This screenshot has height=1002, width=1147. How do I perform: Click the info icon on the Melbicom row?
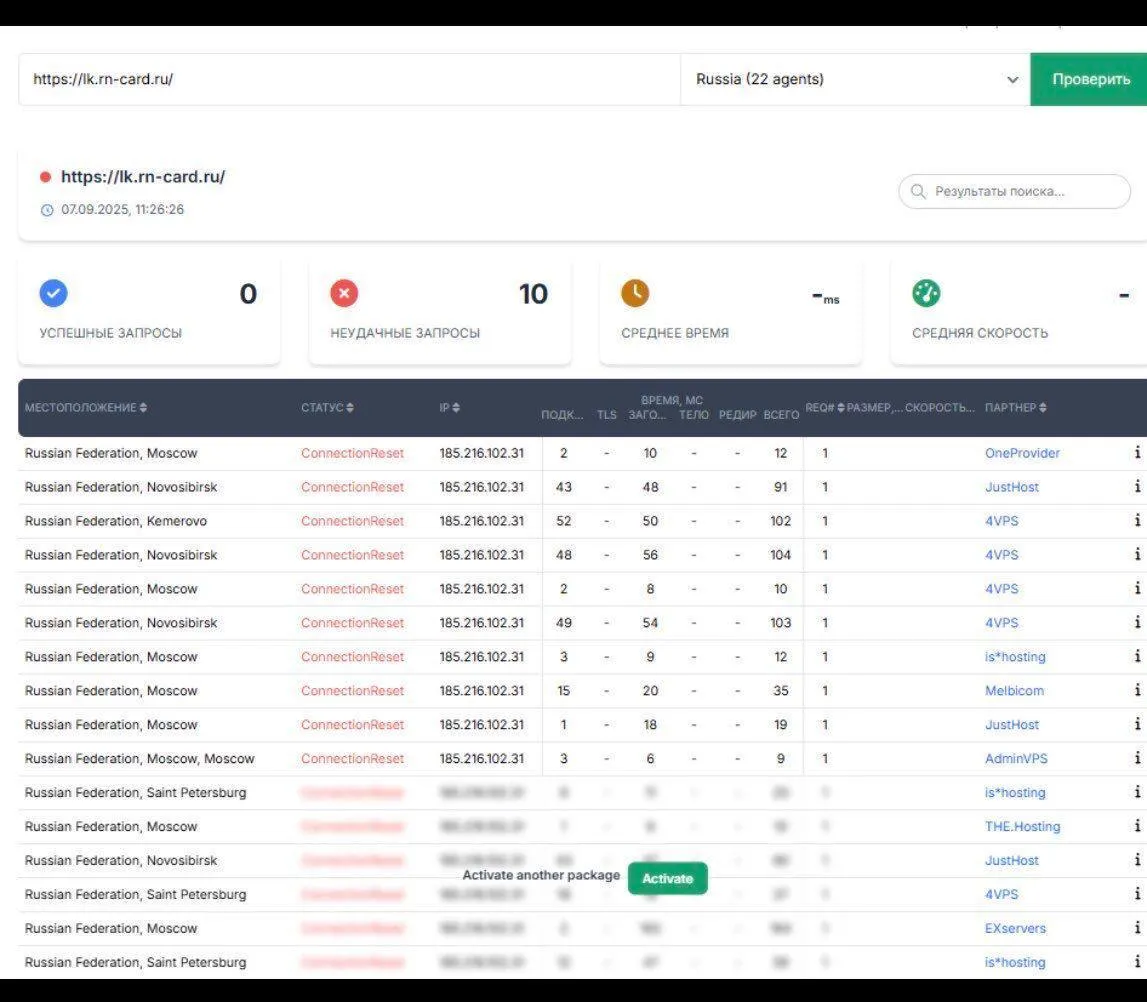(x=1137, y=691)
